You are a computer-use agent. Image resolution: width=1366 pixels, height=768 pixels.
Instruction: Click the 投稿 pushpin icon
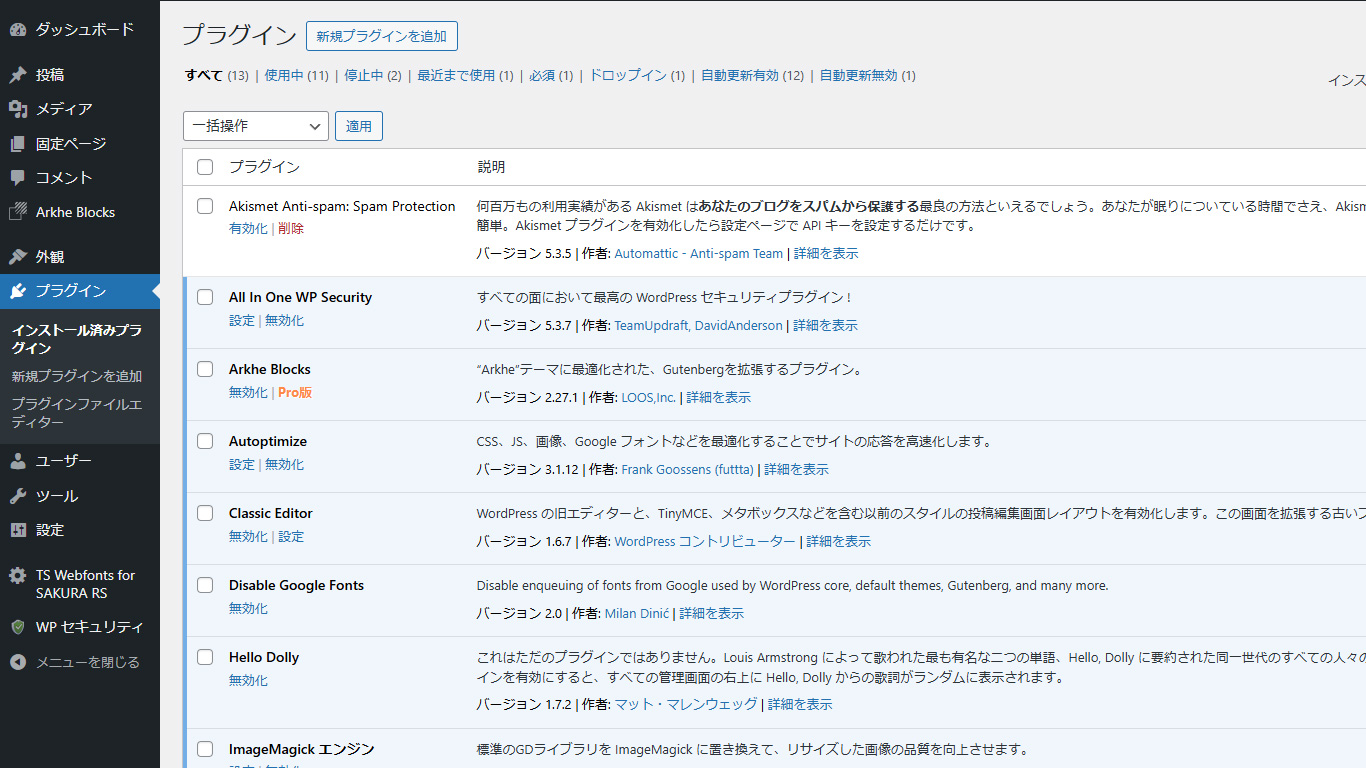tap(18, 75)
